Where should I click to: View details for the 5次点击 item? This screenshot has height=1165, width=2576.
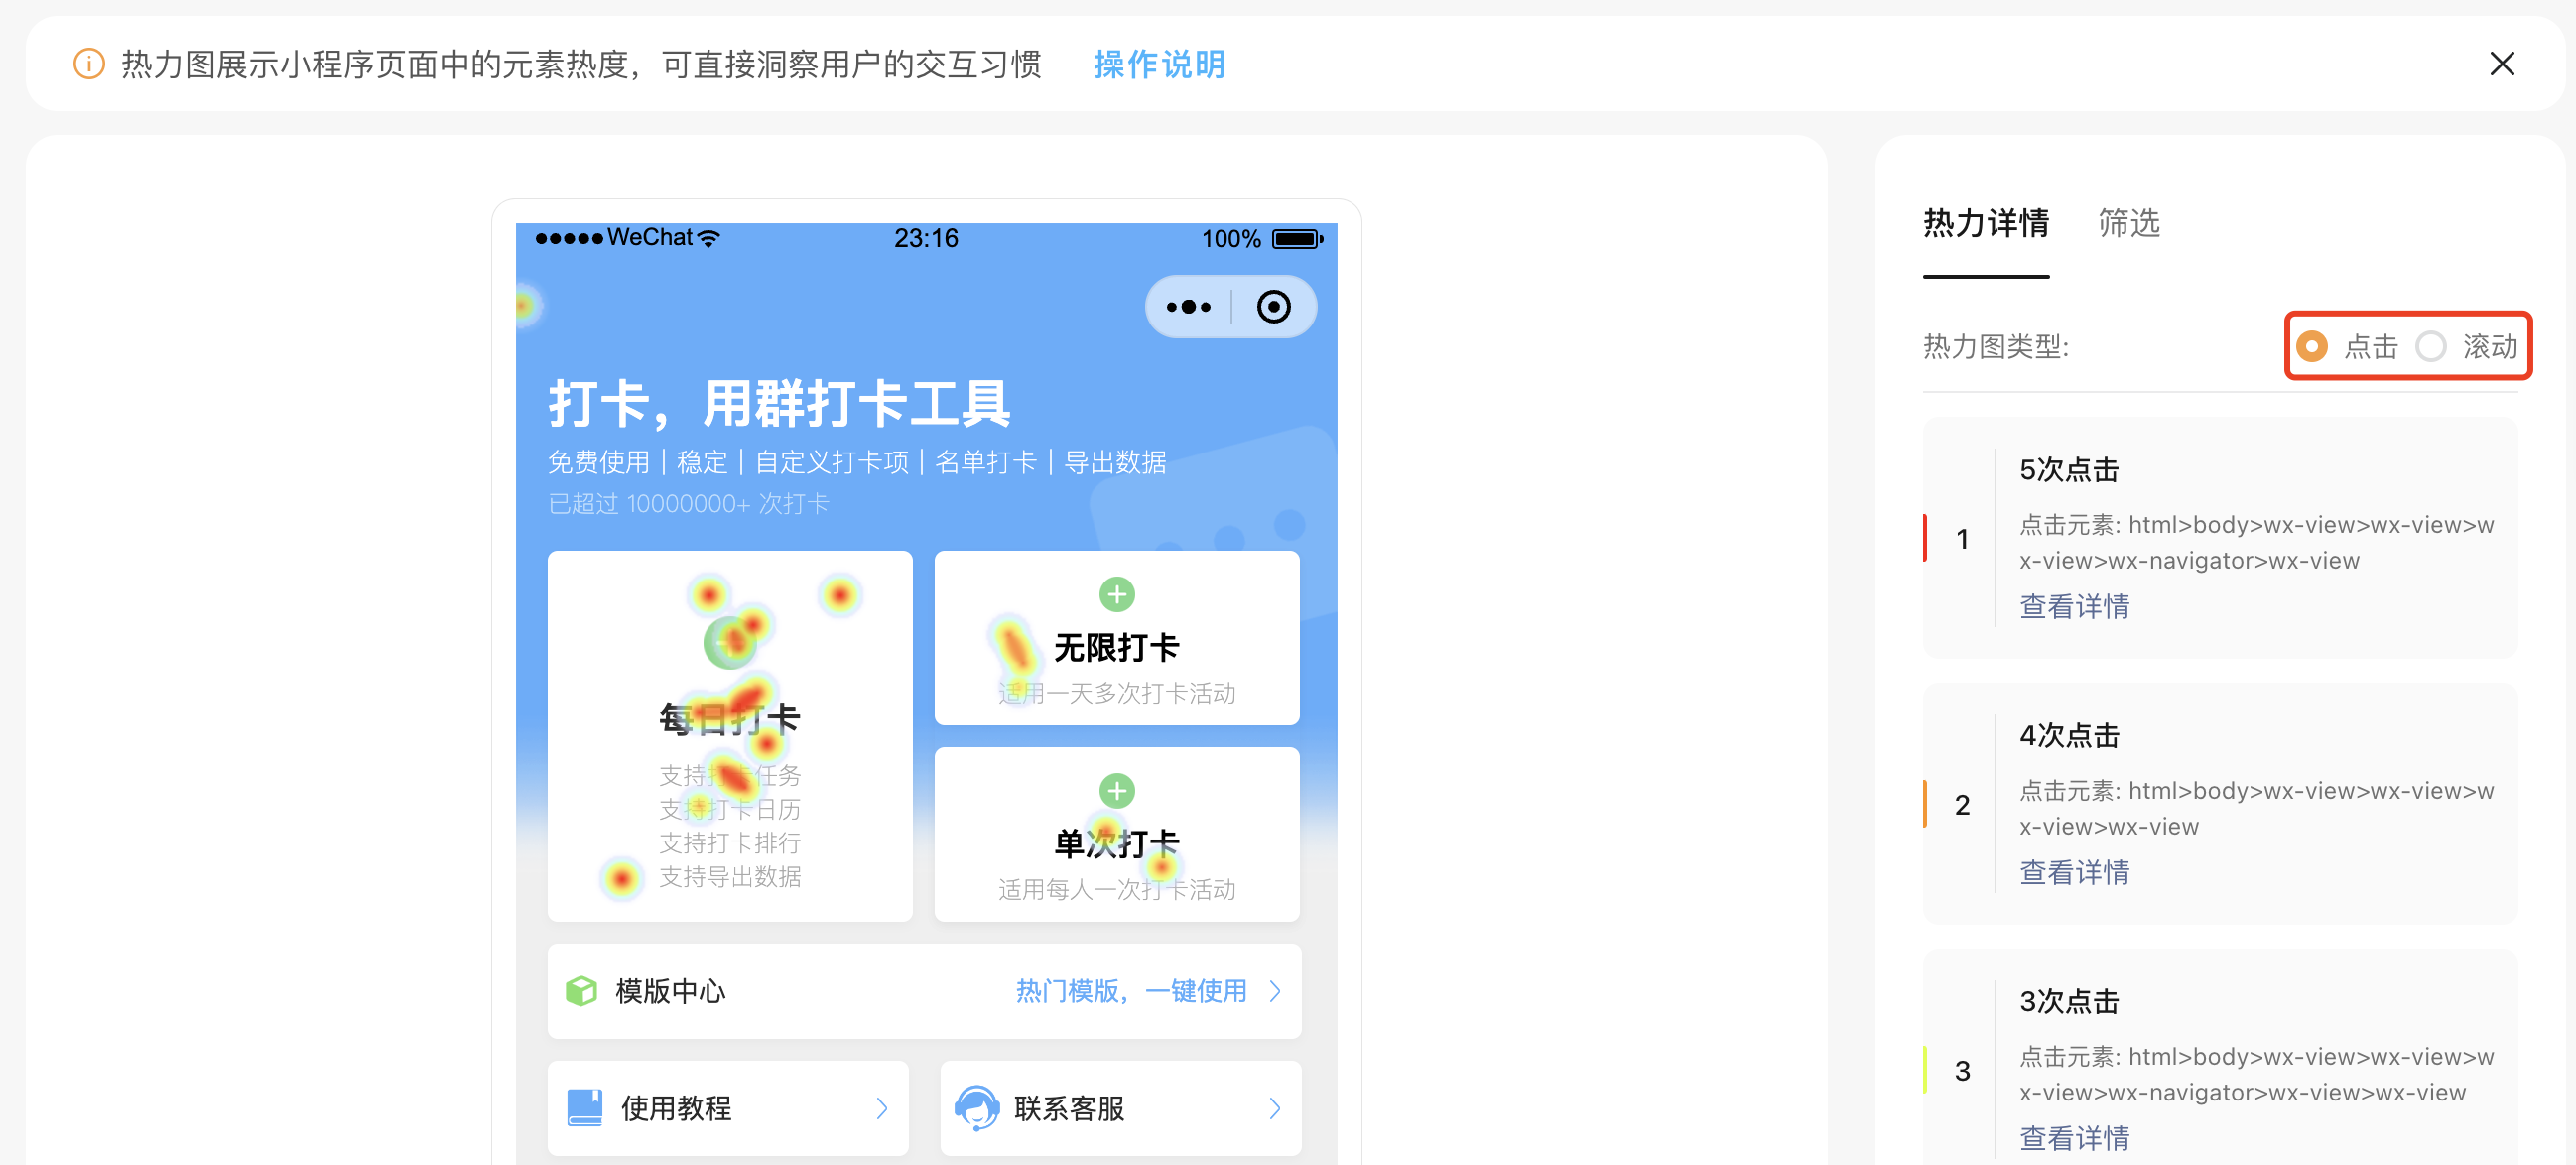tap(2073, 606)
